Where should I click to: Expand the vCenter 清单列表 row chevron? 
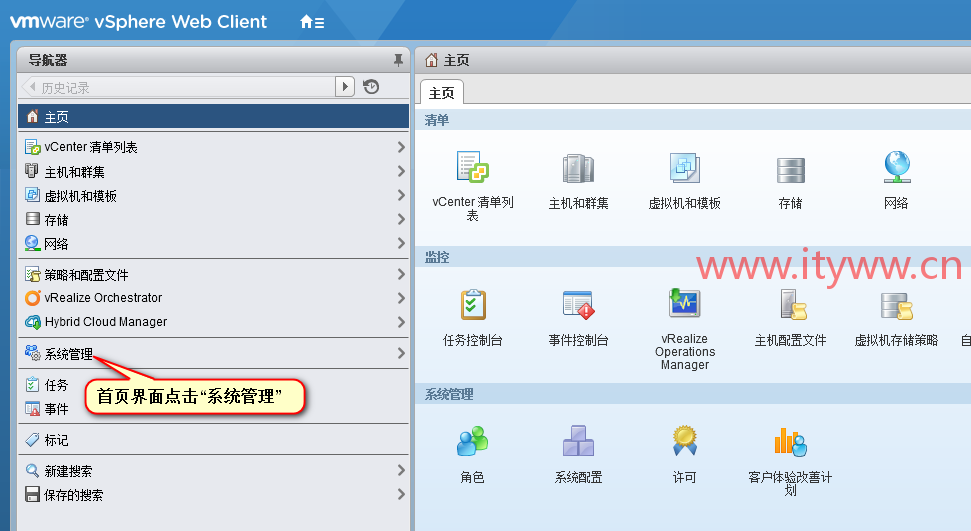click(x=401, y=147)
